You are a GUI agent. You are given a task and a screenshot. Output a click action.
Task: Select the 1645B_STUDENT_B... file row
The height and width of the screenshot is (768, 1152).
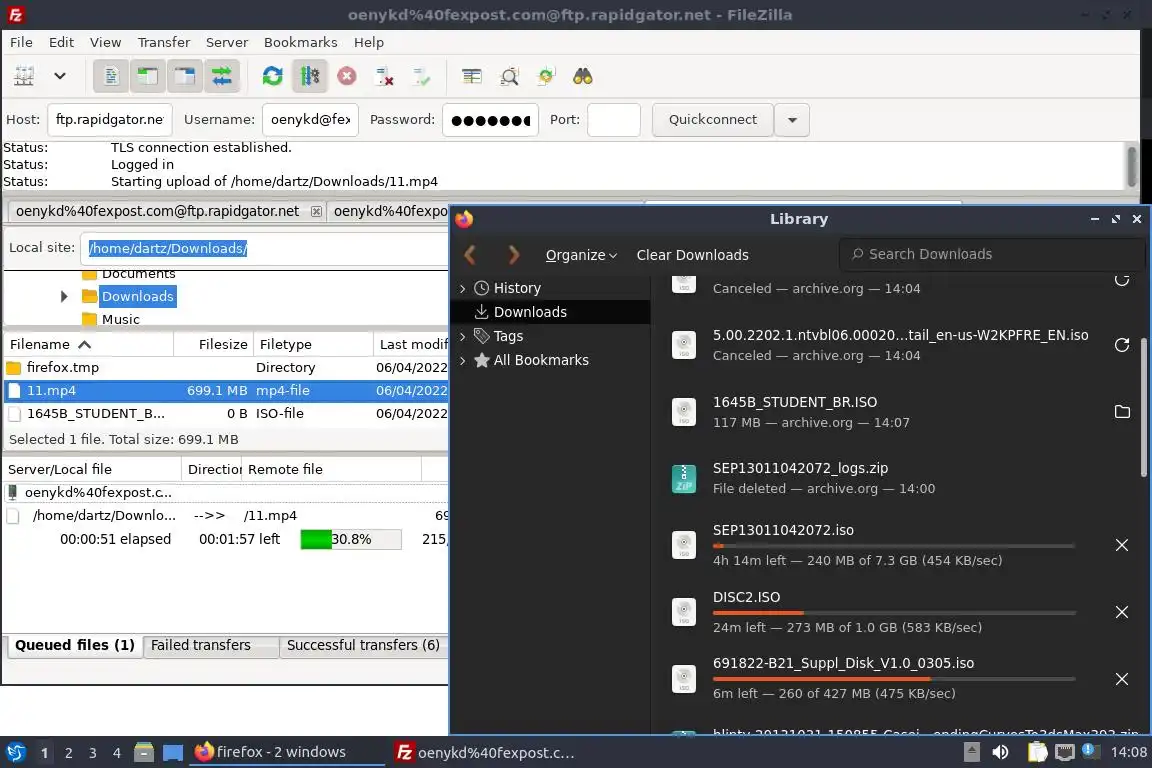(x=226, y=413)
